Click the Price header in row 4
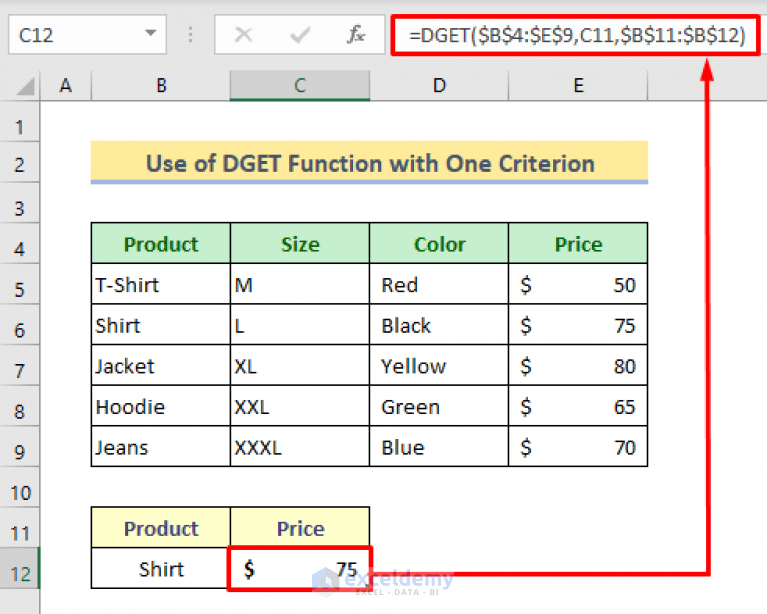This screenshot has width=767, height=614. pos(578,244)
